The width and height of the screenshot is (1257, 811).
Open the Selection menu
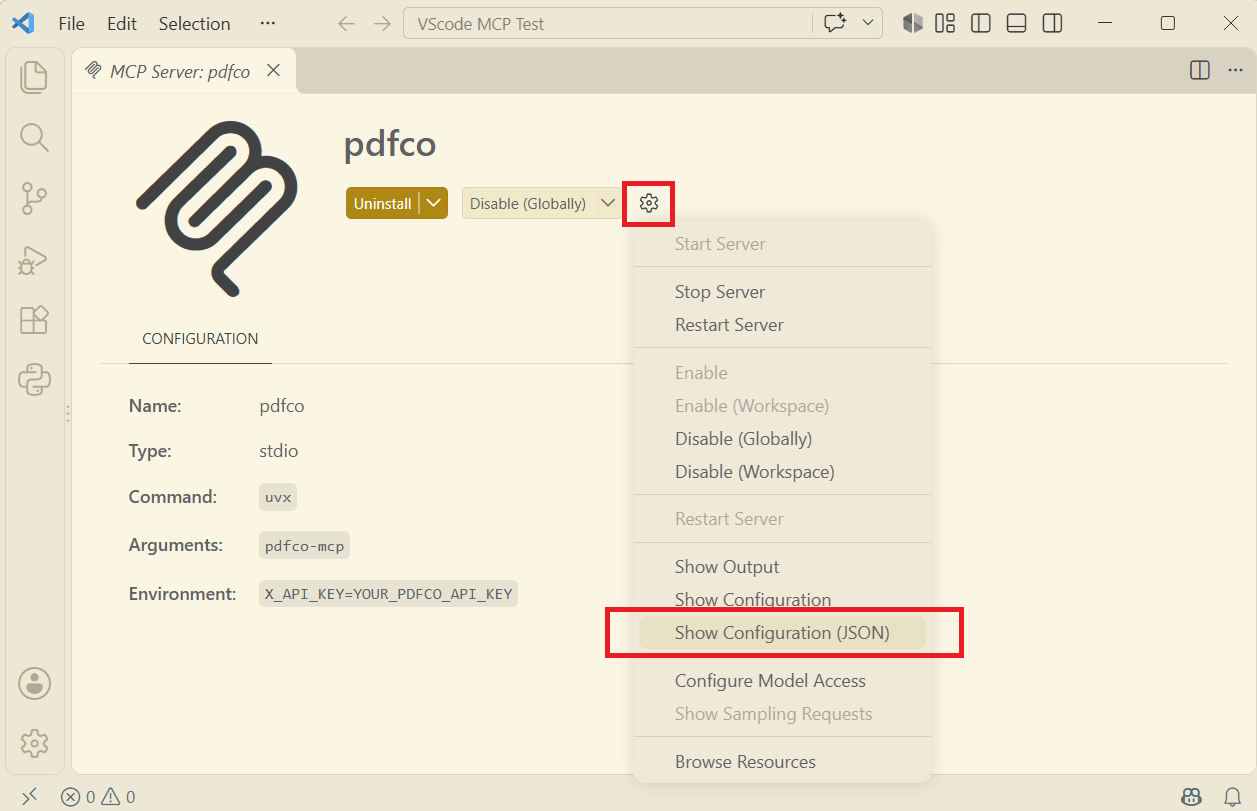(x=195, y=23)
